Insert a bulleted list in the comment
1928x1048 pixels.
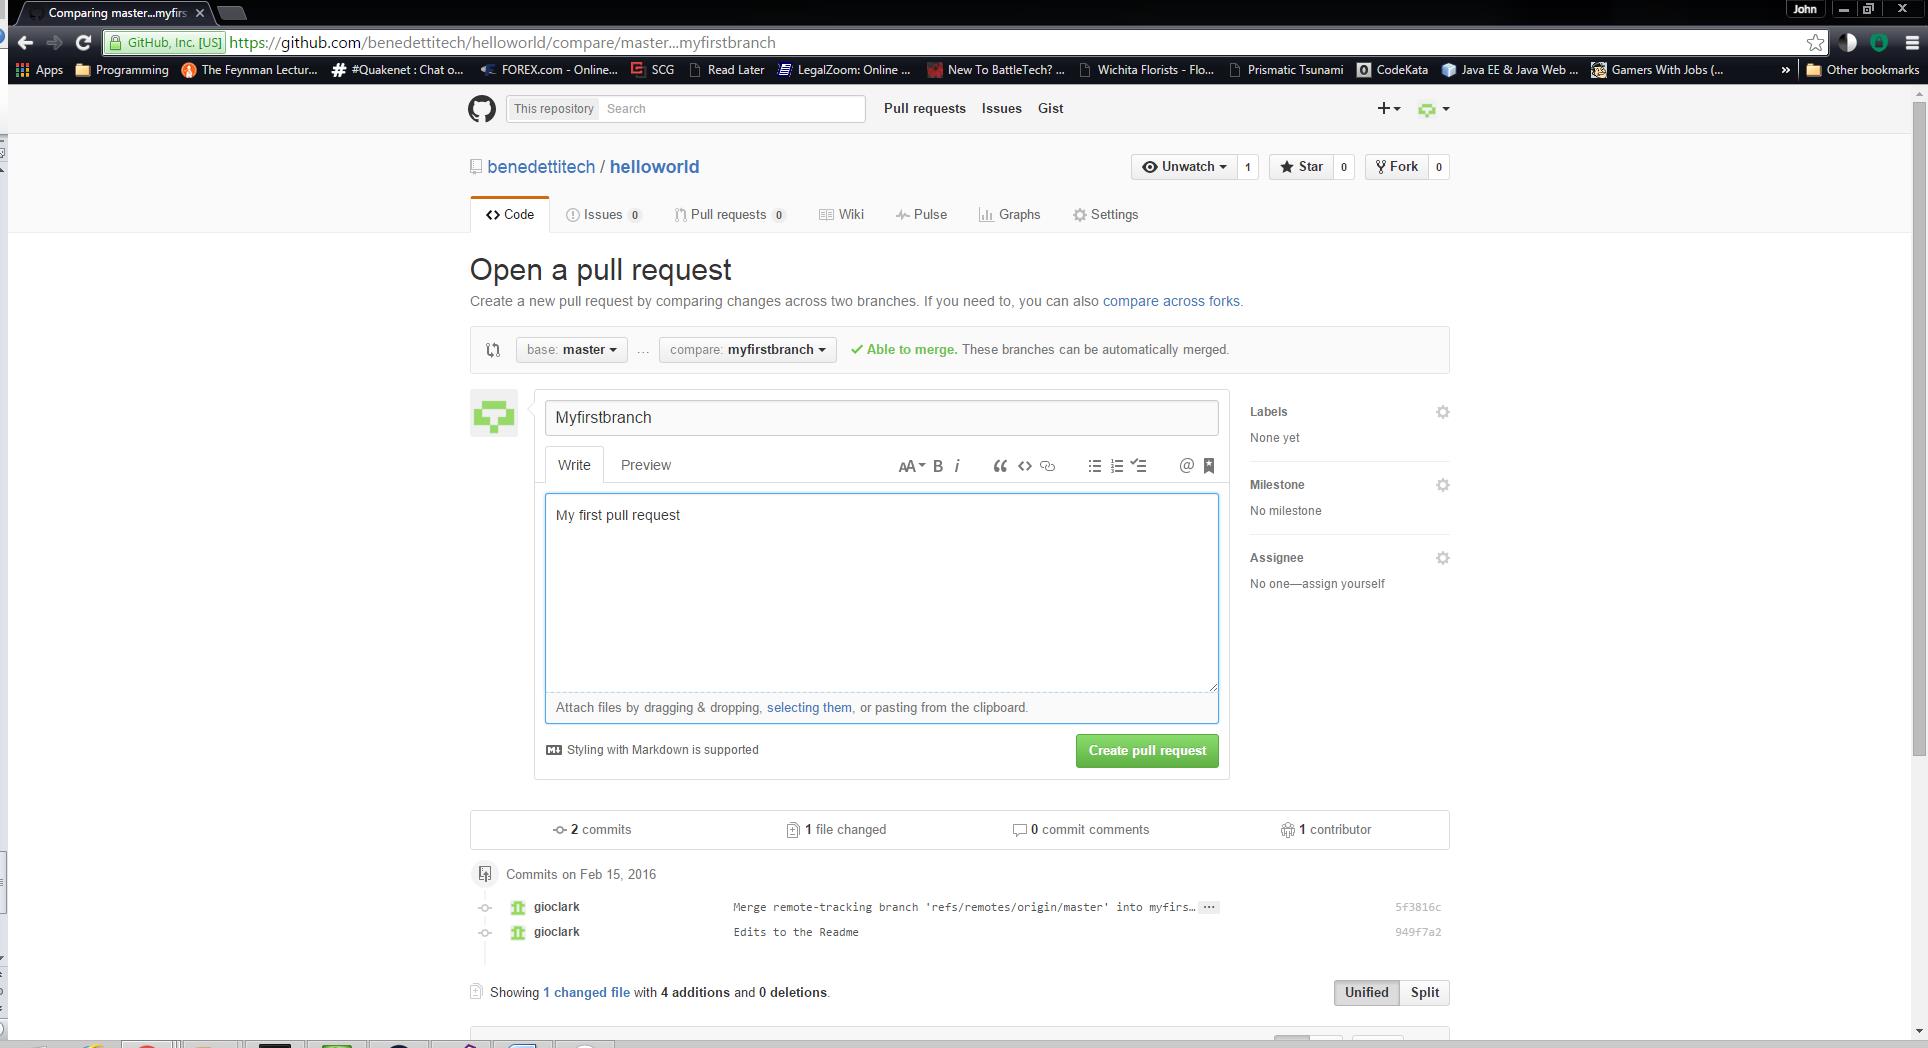coord(1095,466)
